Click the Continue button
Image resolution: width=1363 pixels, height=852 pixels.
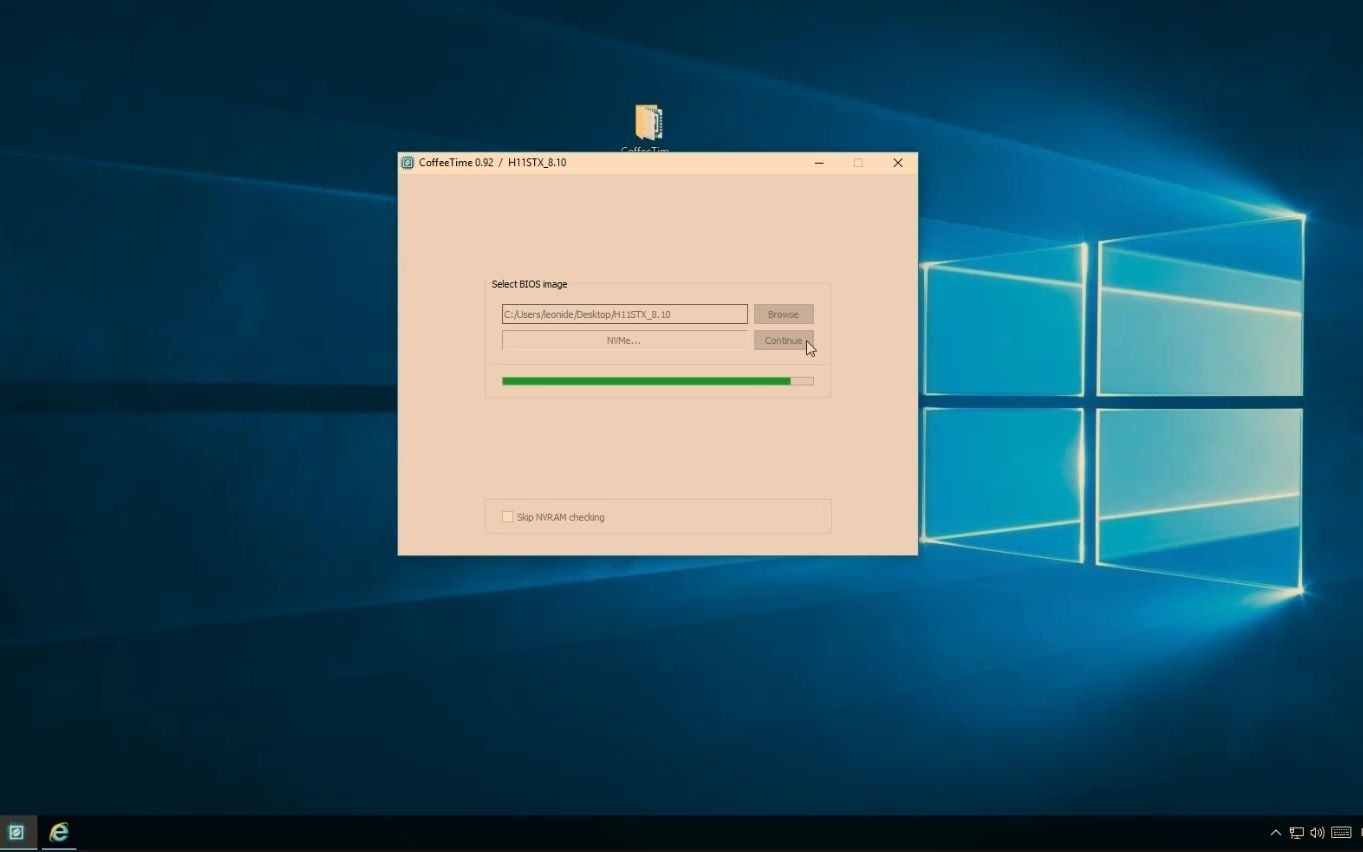(783, 340)
